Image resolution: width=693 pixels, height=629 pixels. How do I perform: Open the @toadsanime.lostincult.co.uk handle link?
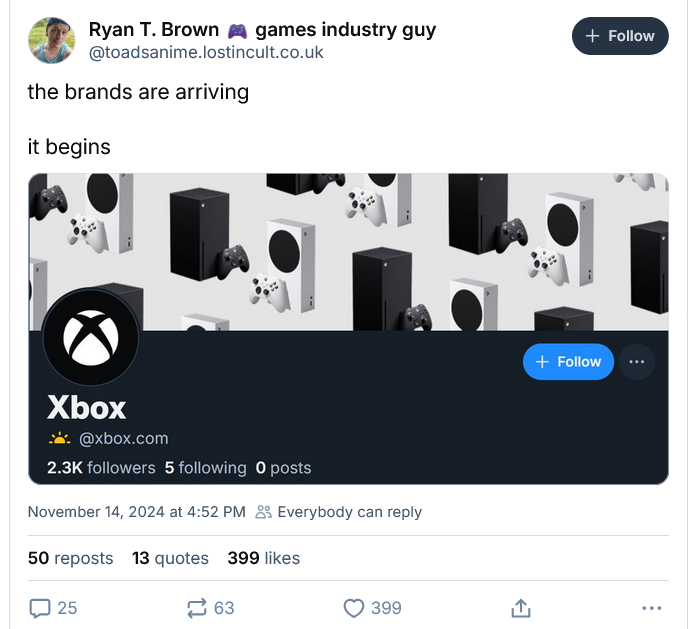point(206,53)
